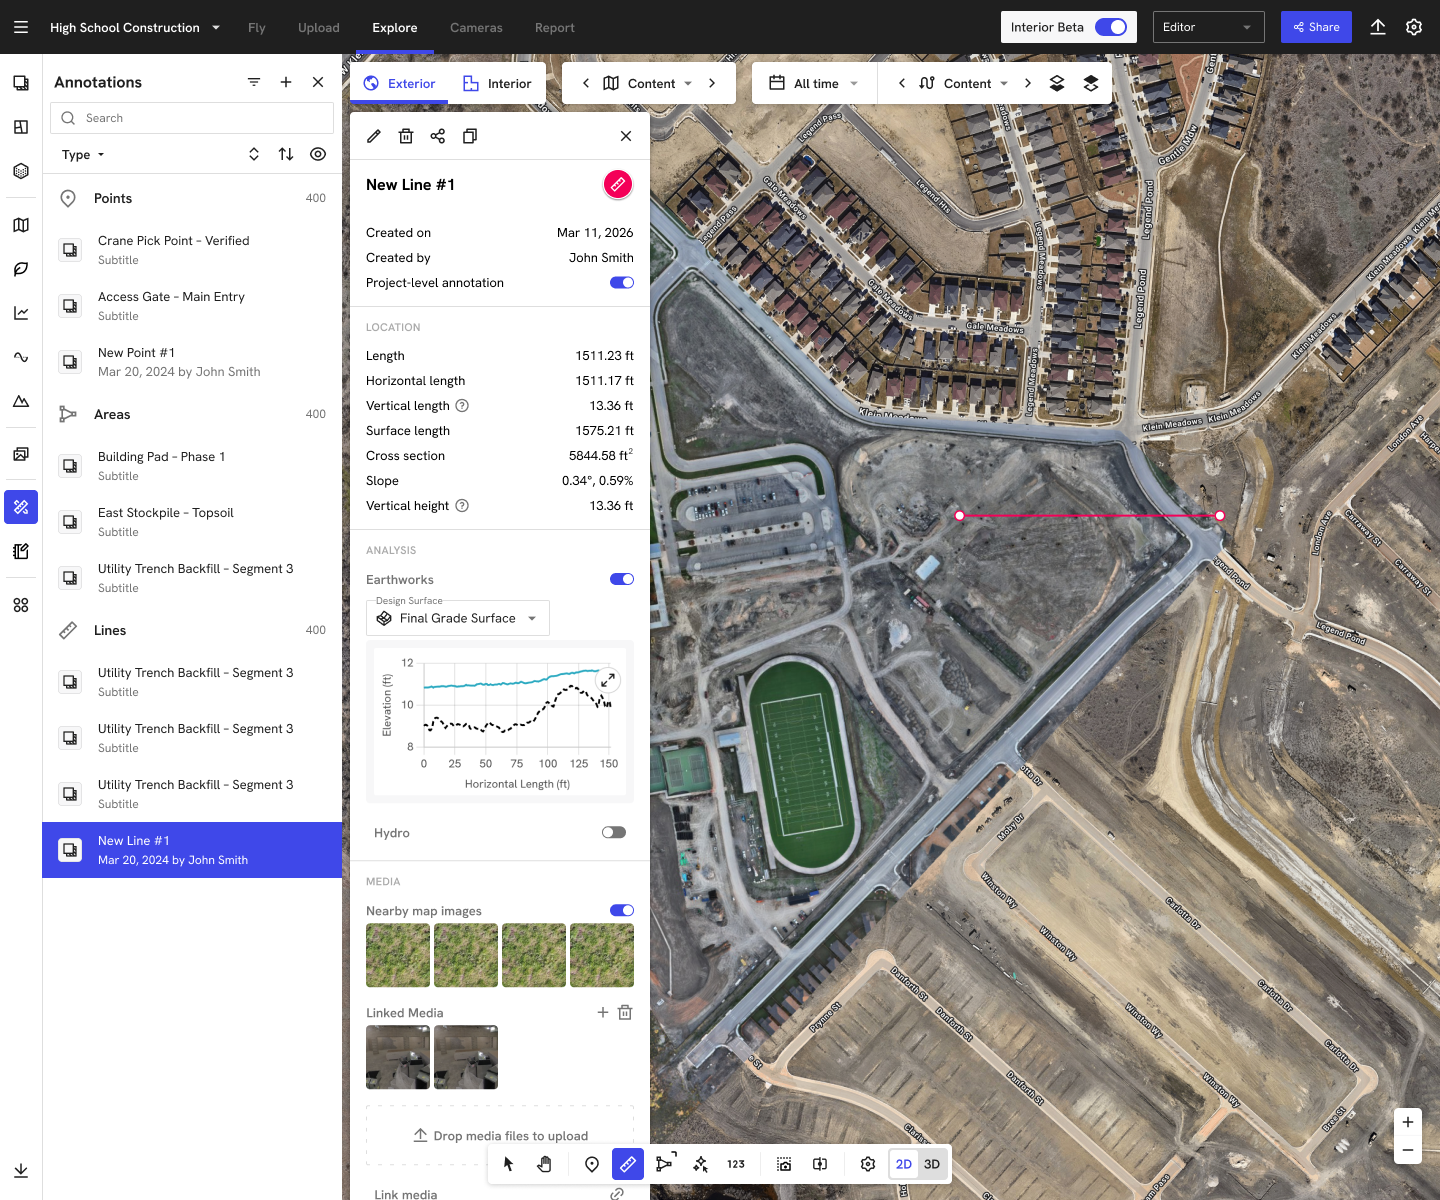Click the pink annotation color swatch
The image size is (1440, 1200).
(x=618, y=184)
